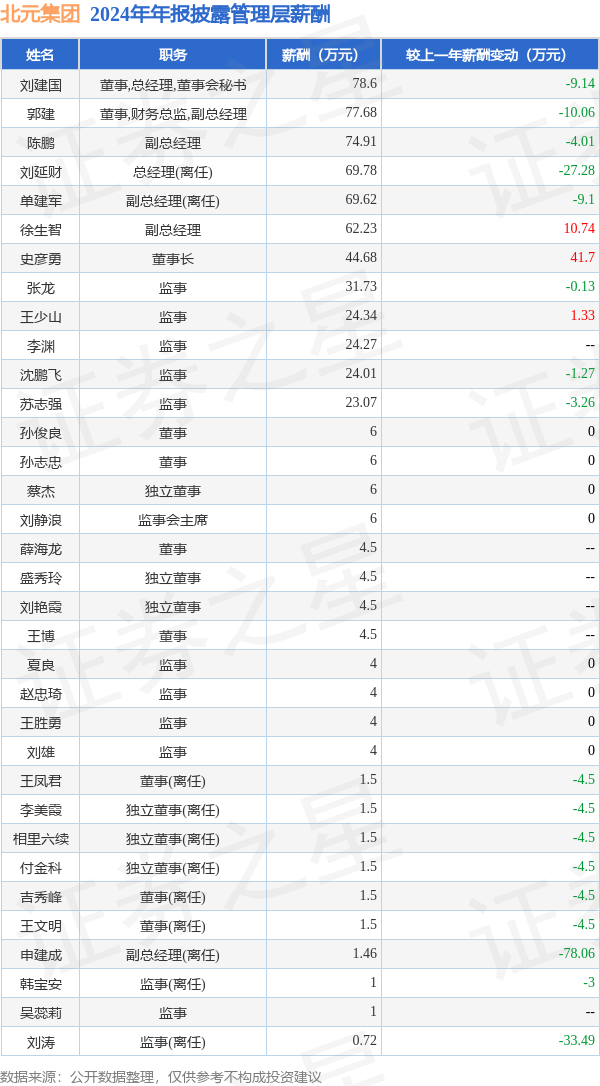600x1086 pixels.
Task: Select the name 郭建
Action: click(40, 114)
